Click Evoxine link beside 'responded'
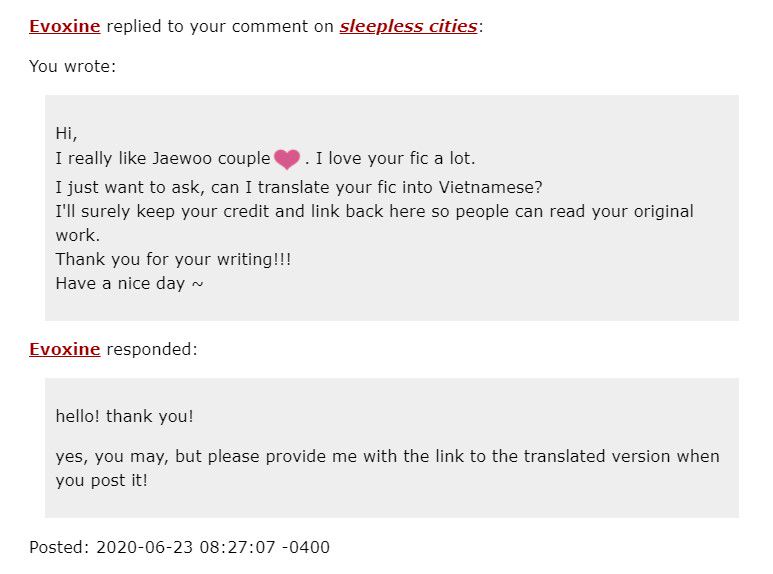This screenshot has width=773, height=574. click(65, 349)
